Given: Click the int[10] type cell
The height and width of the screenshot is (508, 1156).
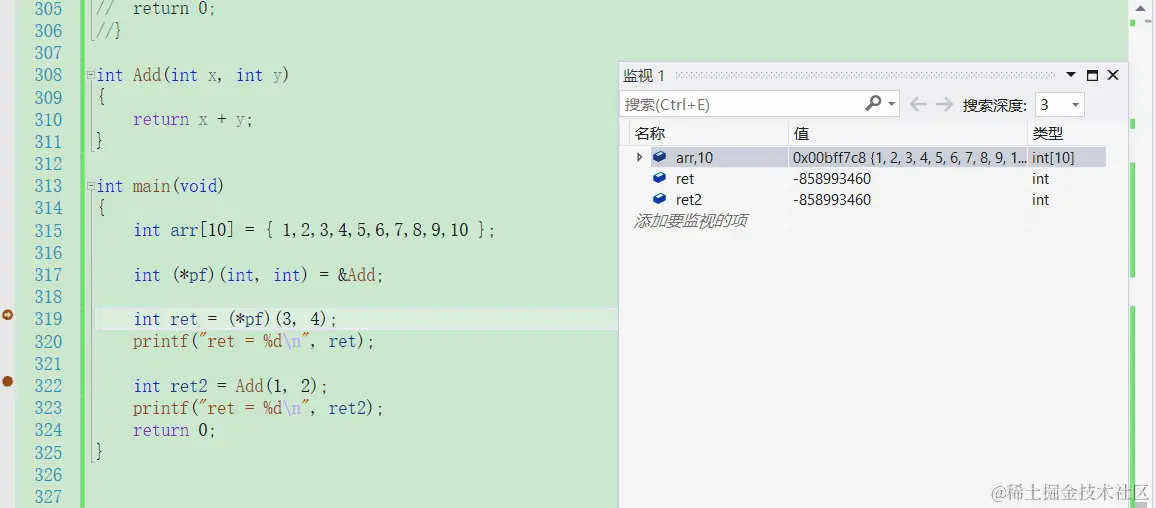Looking at the screenshot, I should (x=1053, y=157).
